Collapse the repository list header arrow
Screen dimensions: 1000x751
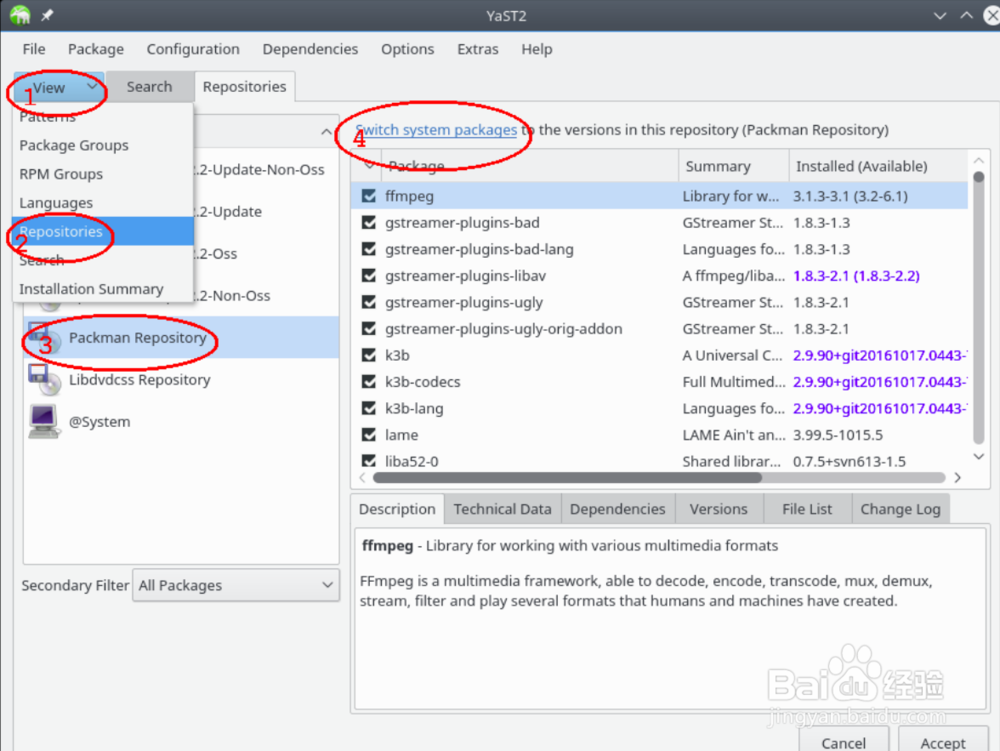coord(327,131)
